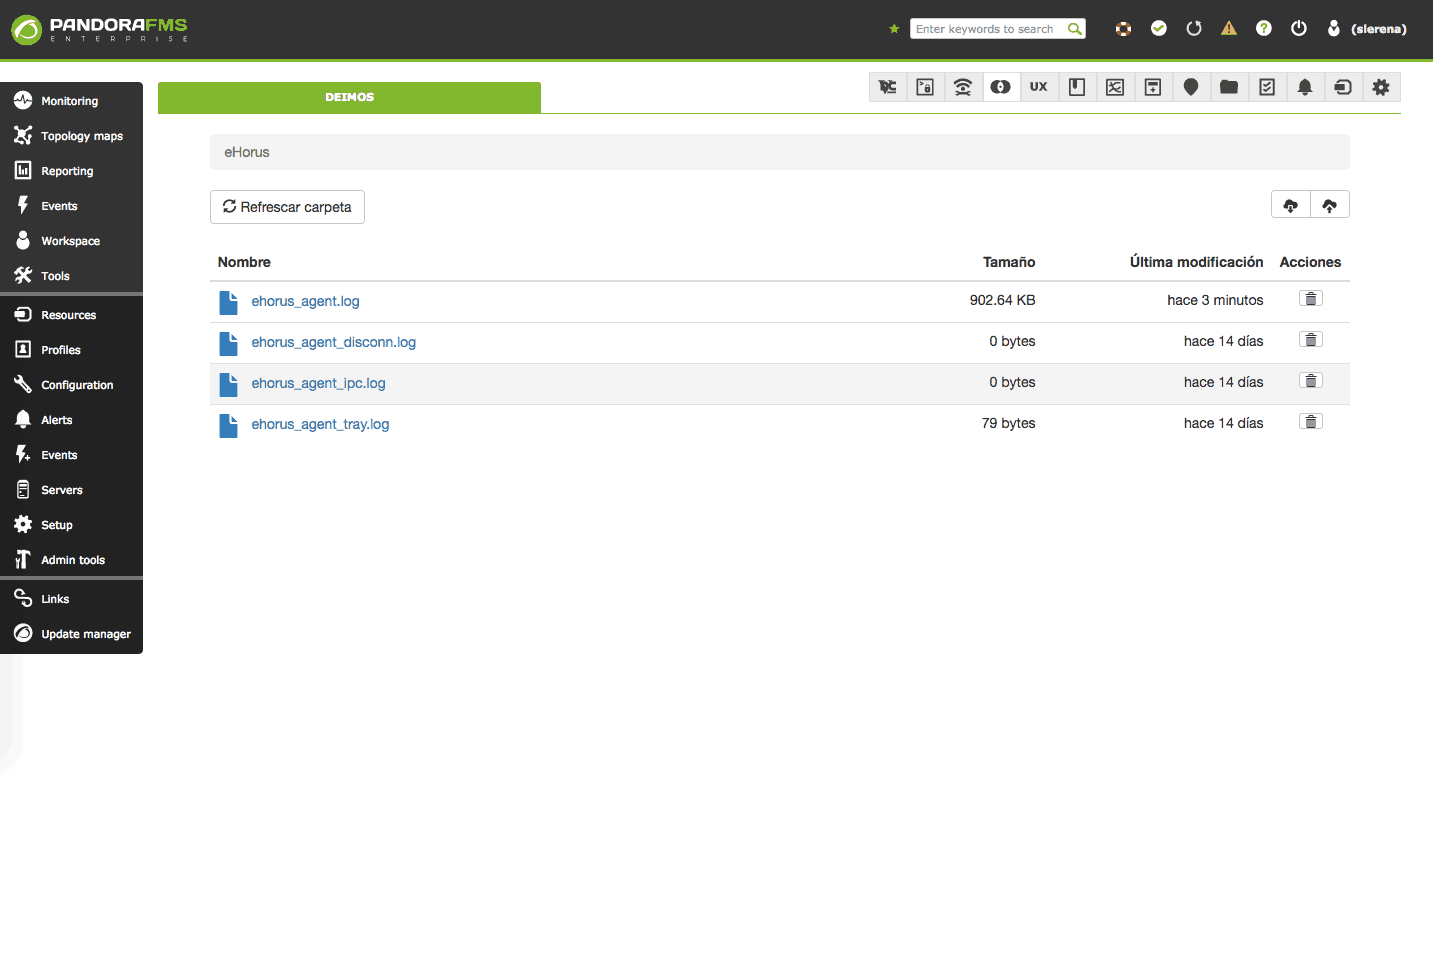Open the Topology maps sidebar menu
The image size is (1433, 978).
(71, 136)
